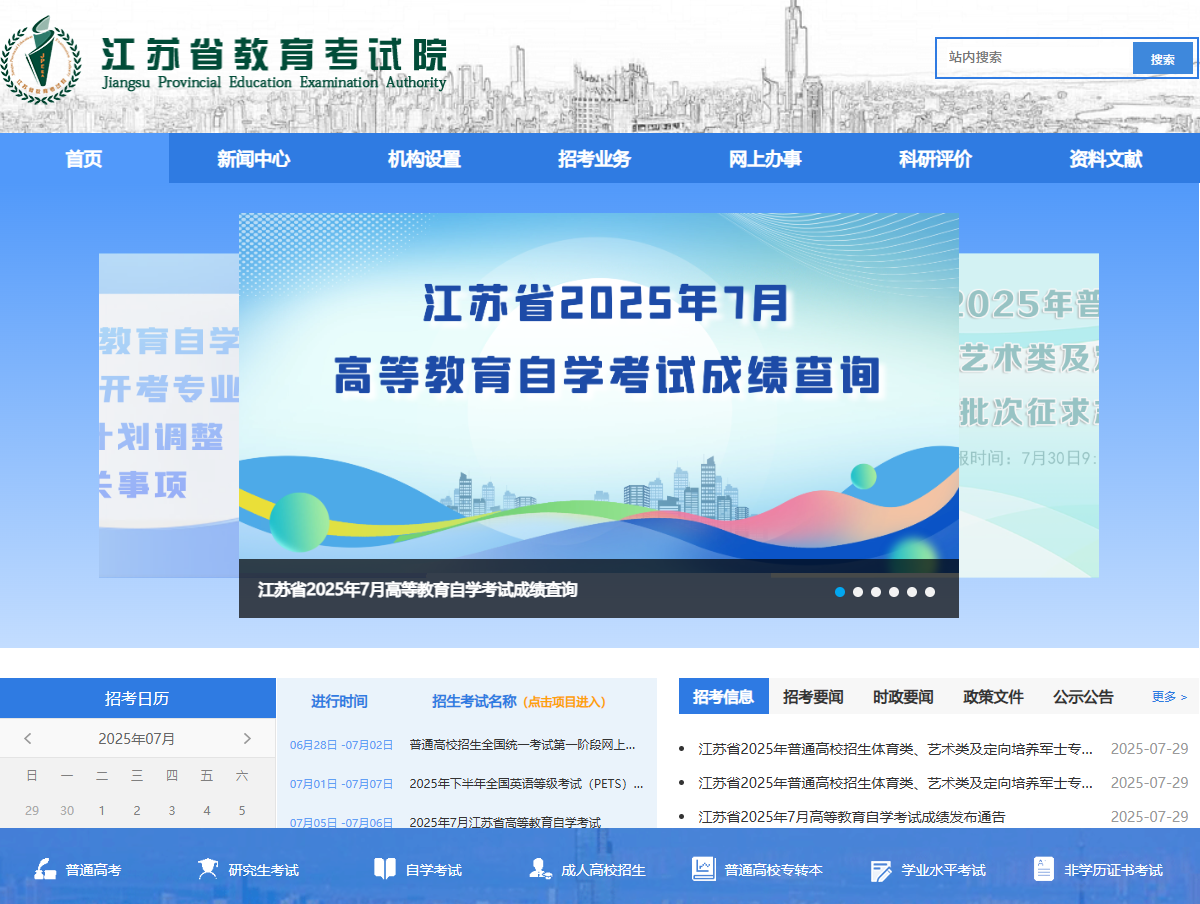Advance calendar to next month
1200x904 pixels.
coord(247,739)
